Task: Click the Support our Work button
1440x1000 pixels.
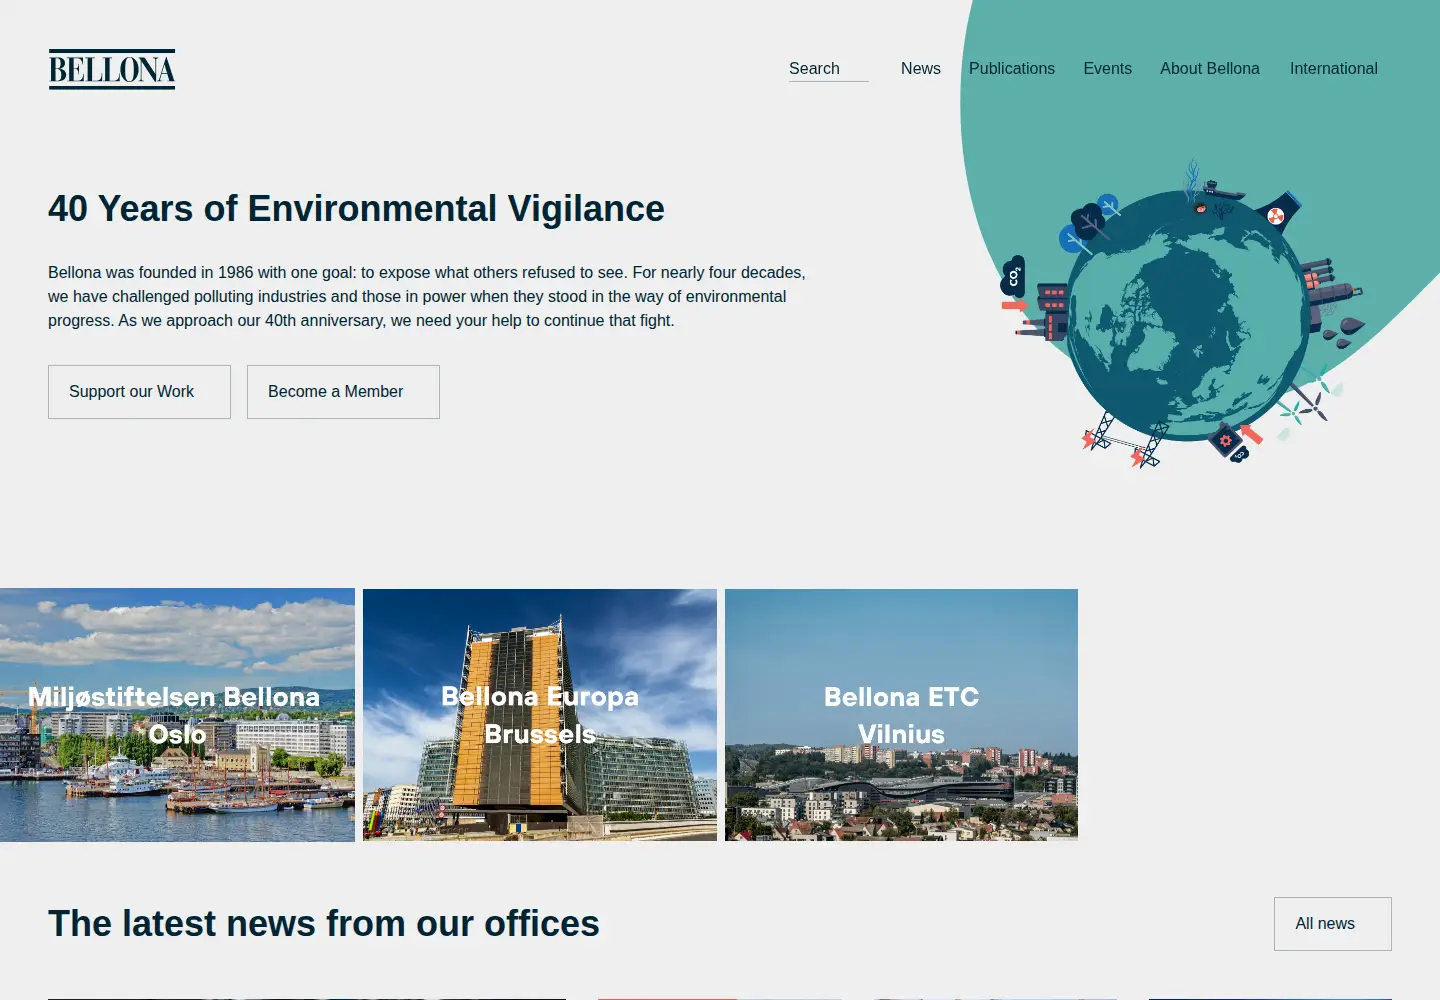Action: (139, 392)
